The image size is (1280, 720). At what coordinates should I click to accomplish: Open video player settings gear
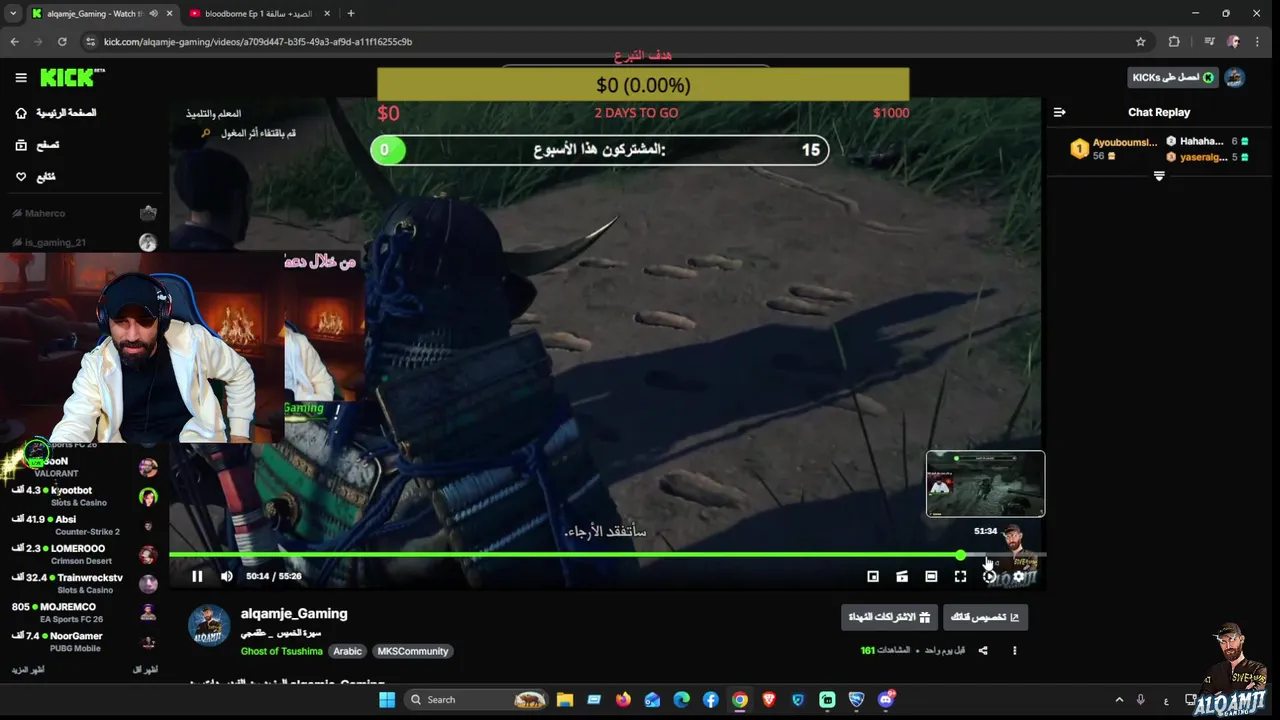1018,576
